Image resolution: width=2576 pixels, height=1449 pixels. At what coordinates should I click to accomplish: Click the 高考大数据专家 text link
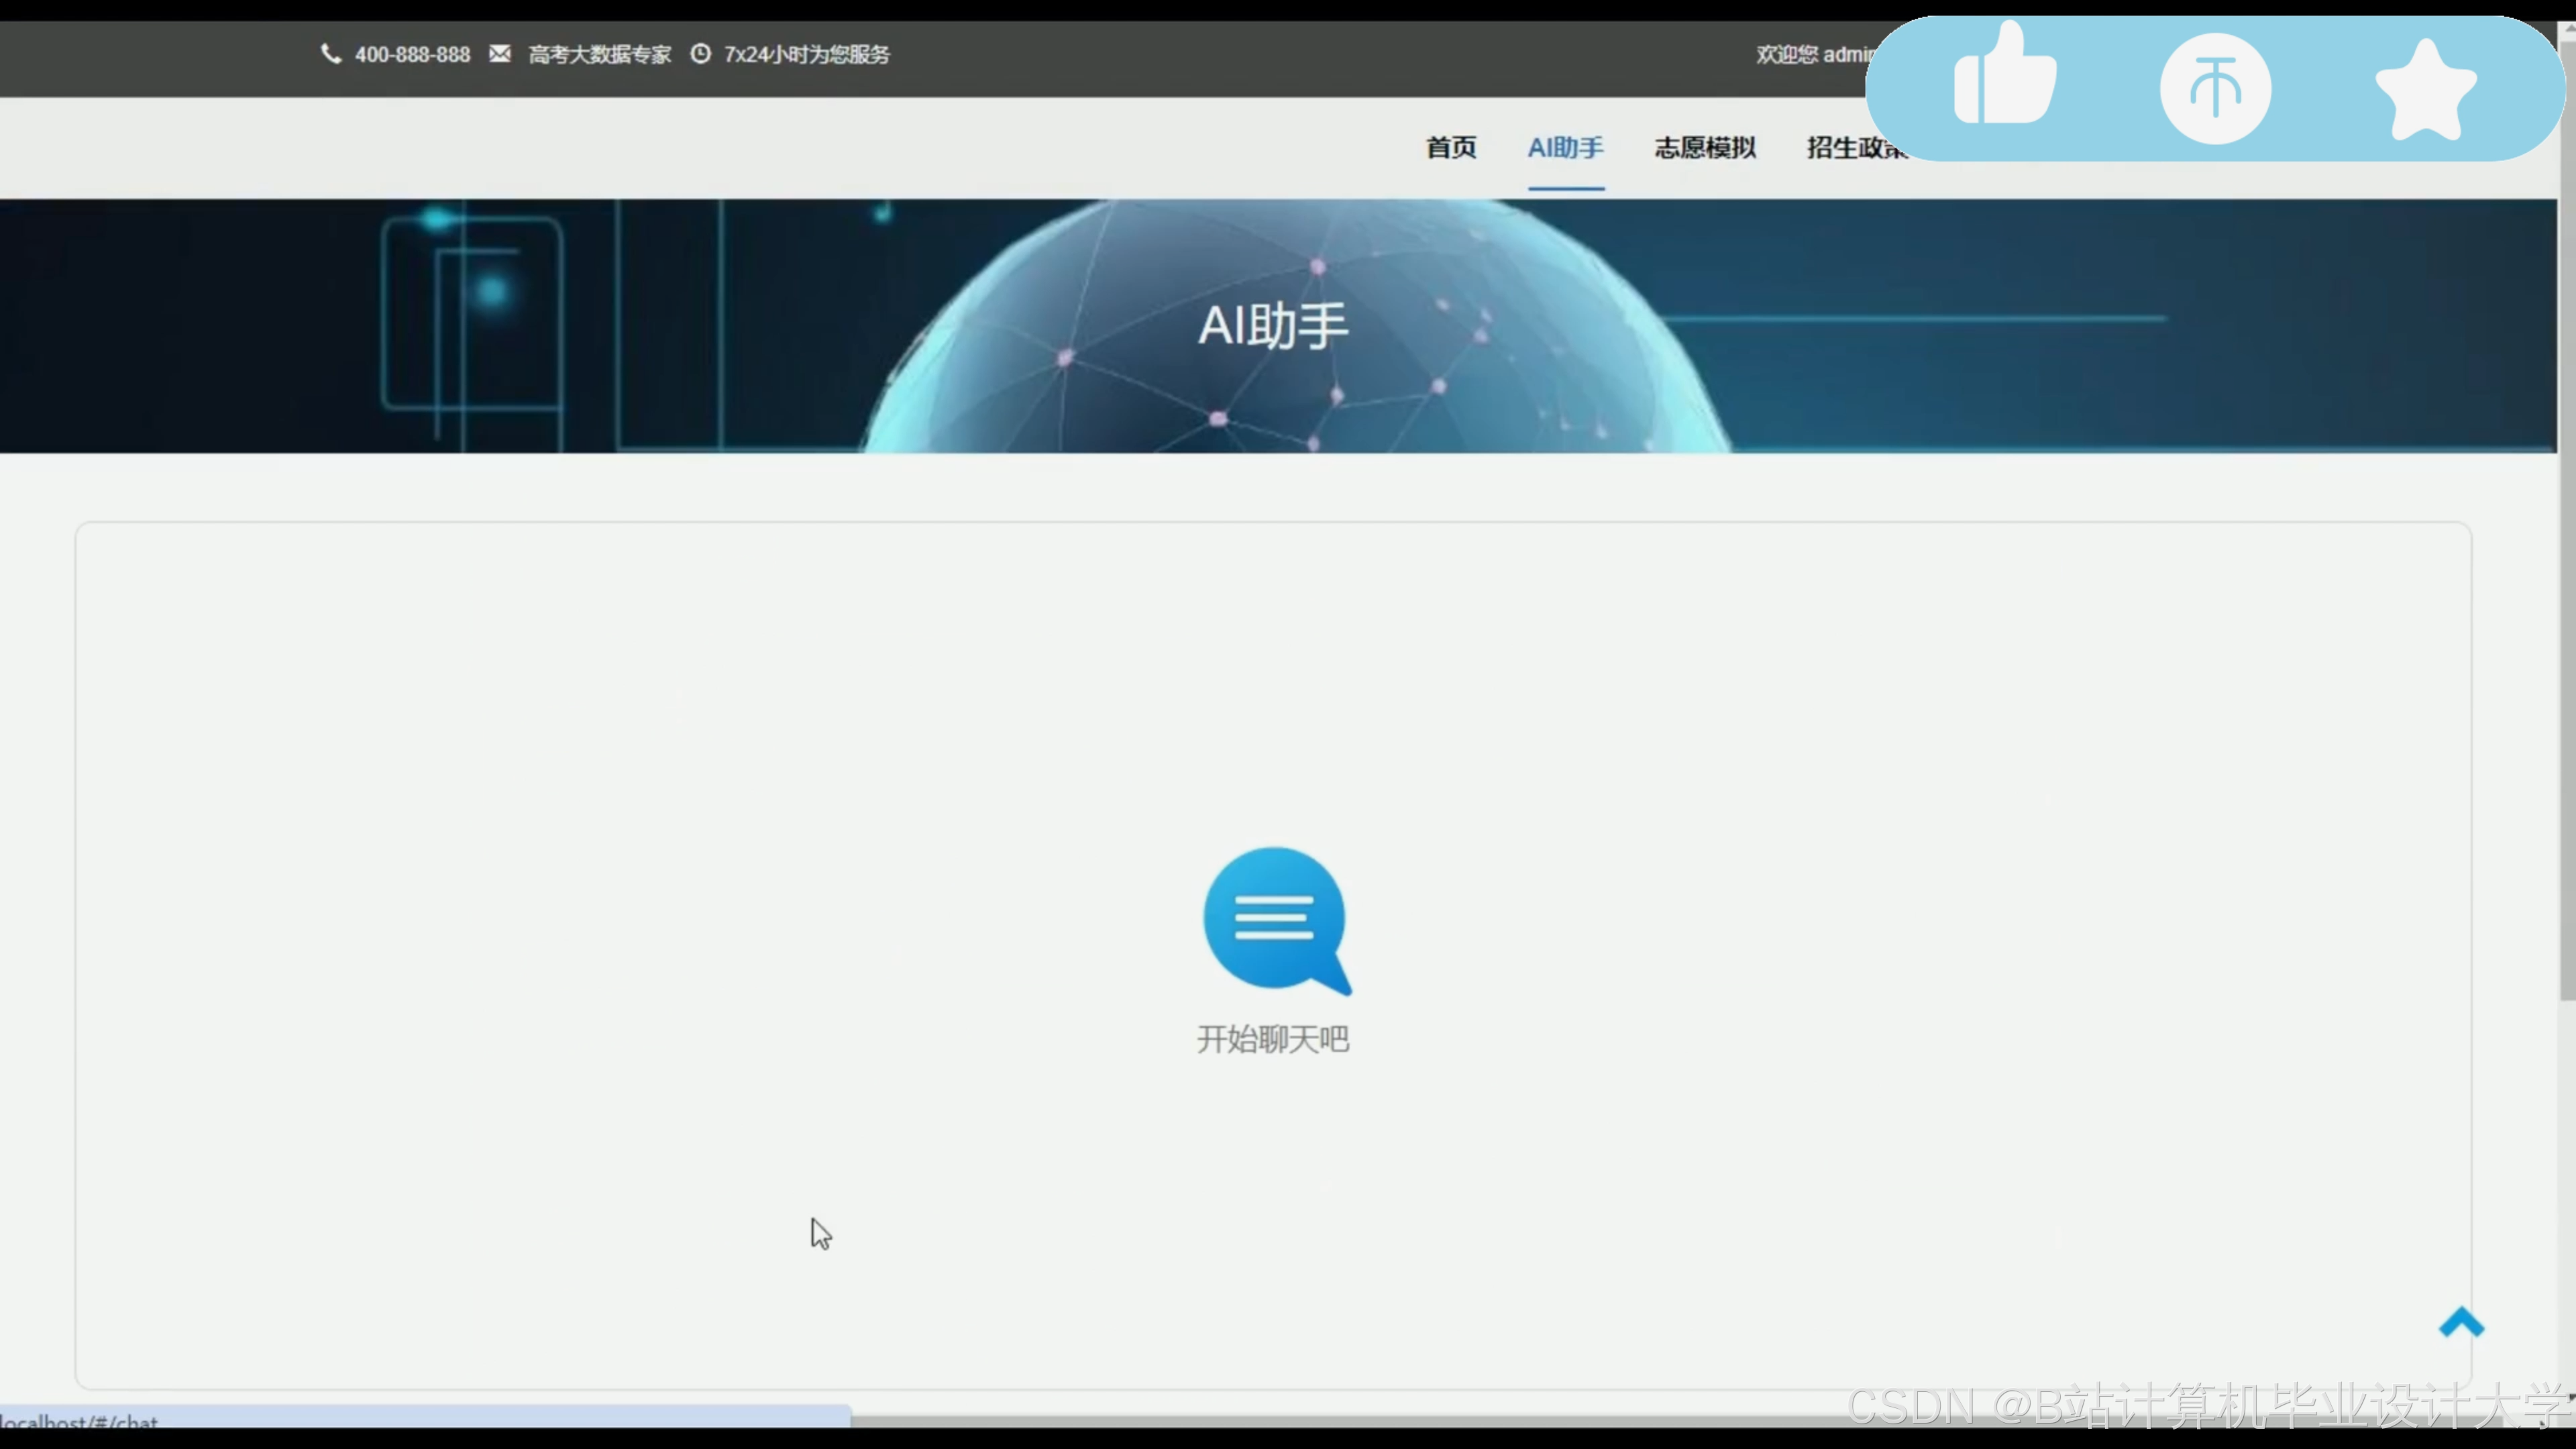click(x=599, y=55)
